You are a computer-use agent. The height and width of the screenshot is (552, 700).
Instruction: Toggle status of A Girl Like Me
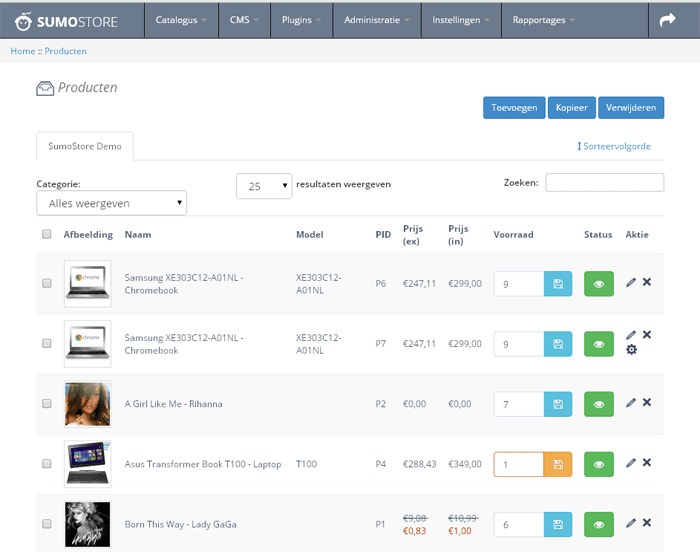pyautogui.click(x=598, y=404)
